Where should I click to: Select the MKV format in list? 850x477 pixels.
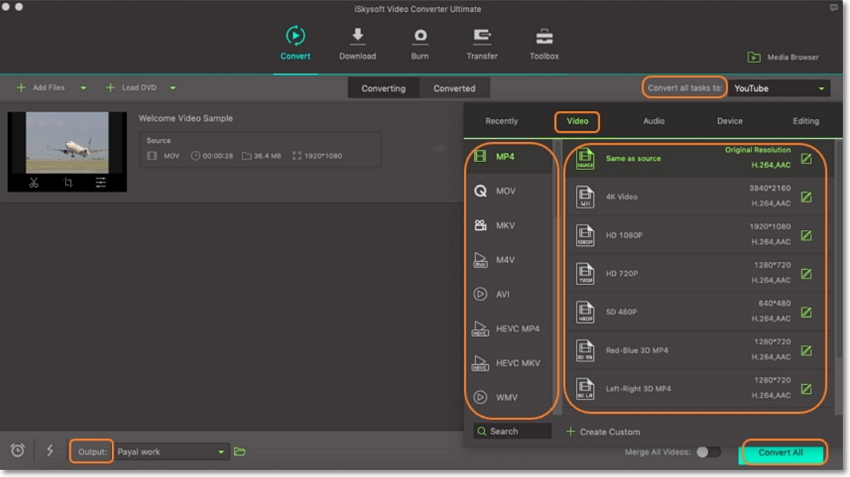506,225
